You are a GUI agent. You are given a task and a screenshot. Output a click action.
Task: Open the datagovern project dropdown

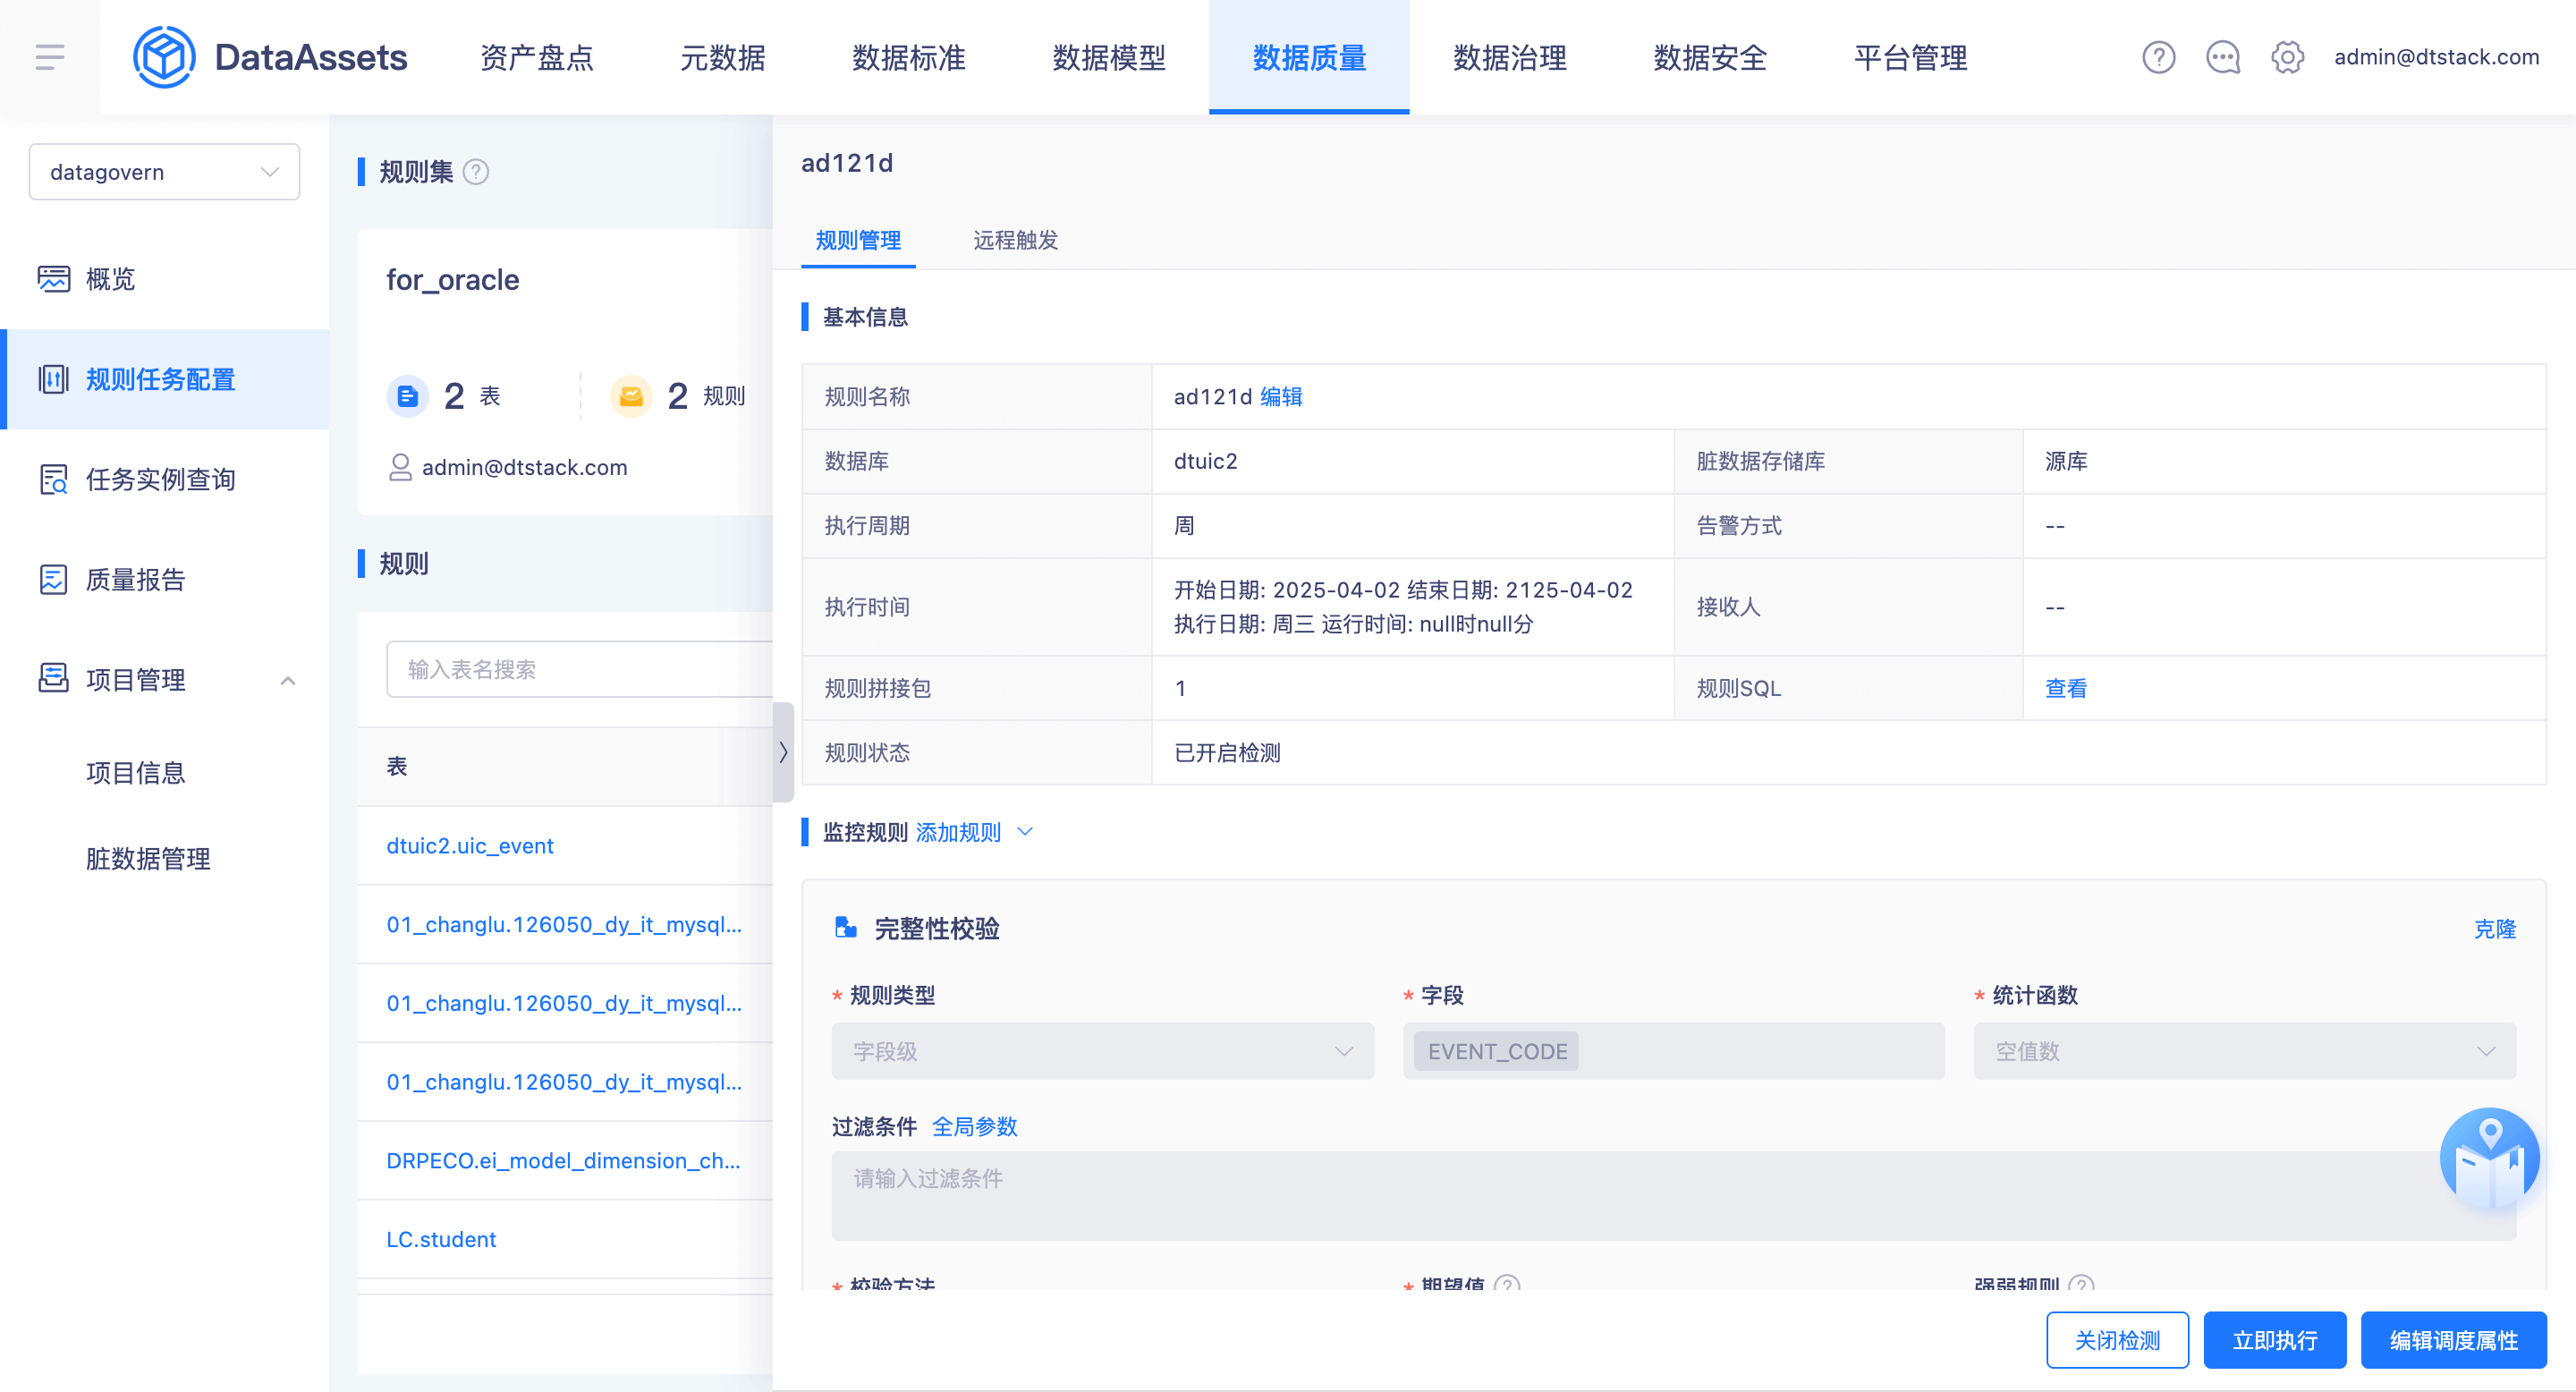pos(164,172)
